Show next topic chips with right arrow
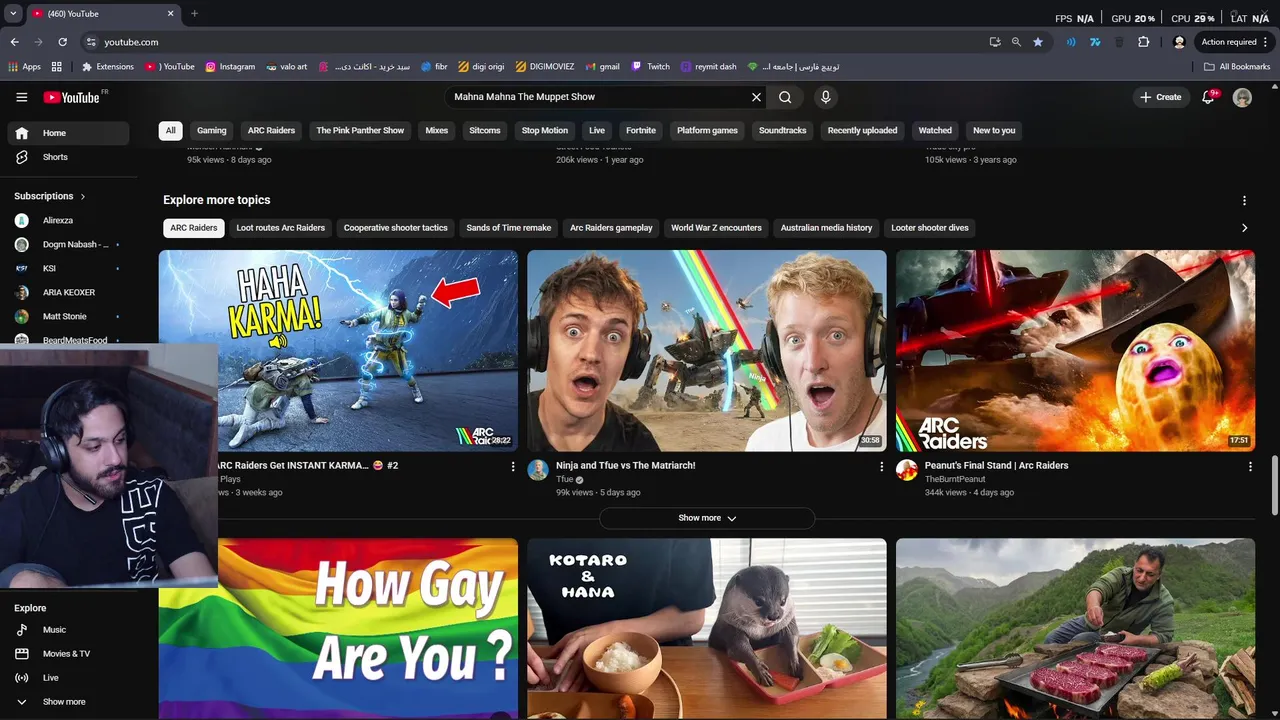The width and height of the screenshot is (1280, 720). [x=1244, y=228]
